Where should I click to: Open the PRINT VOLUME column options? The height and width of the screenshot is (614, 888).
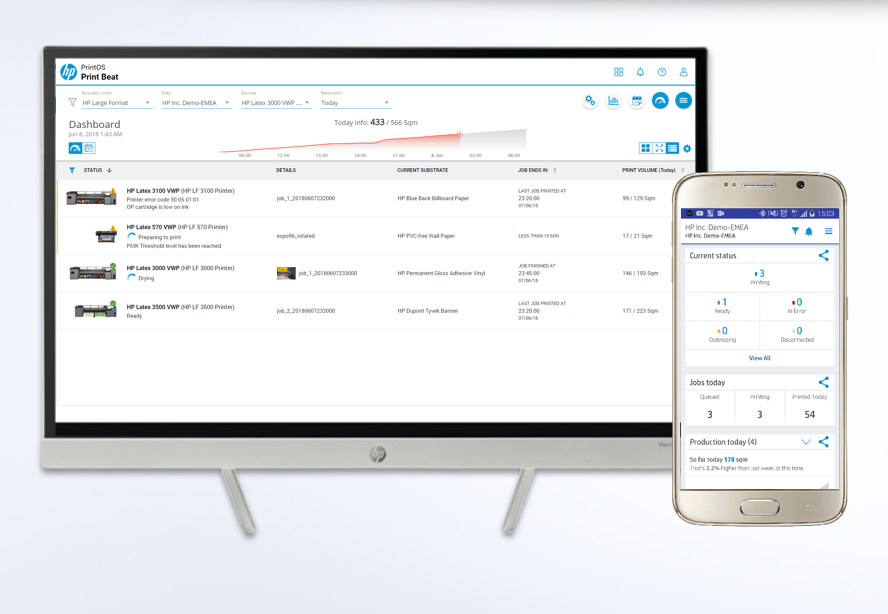(683, 170)
